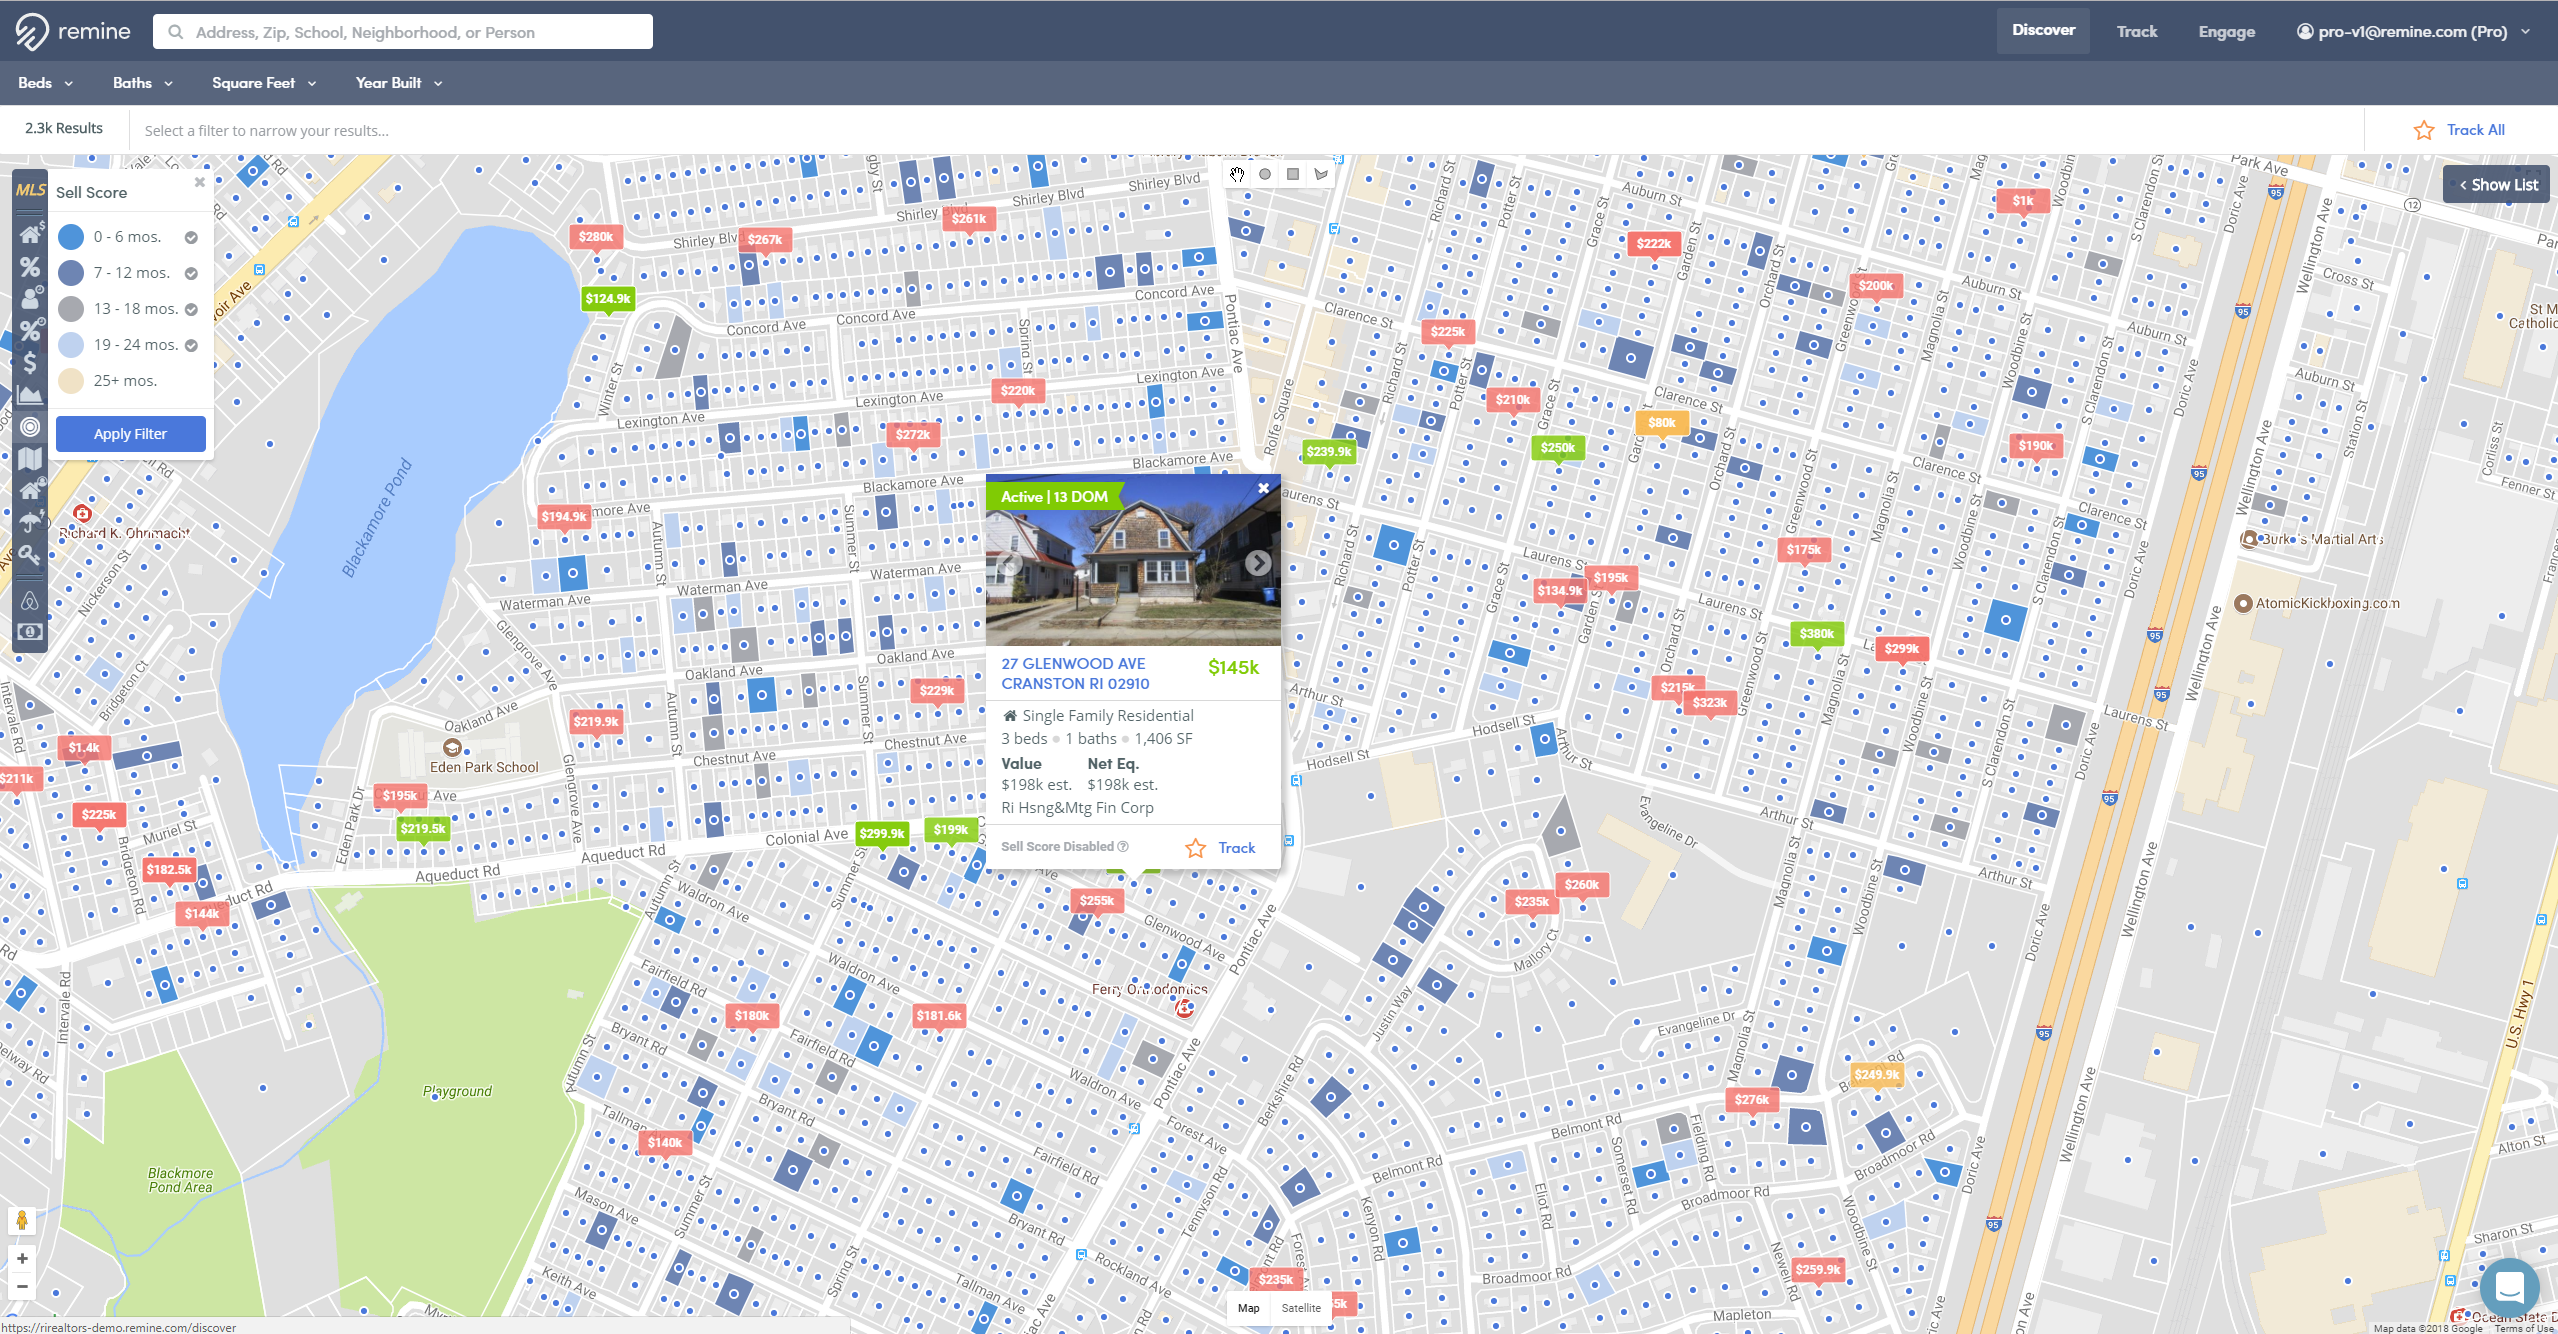Select the hand pan tool above the map
Screen dimensions: 2558x1334
click(x=1237, y=174)
